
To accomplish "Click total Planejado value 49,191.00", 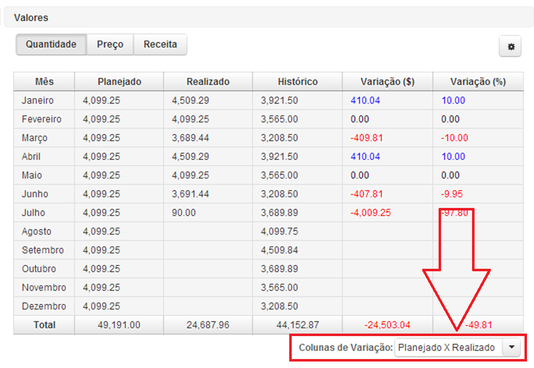I will click(119, 325).
